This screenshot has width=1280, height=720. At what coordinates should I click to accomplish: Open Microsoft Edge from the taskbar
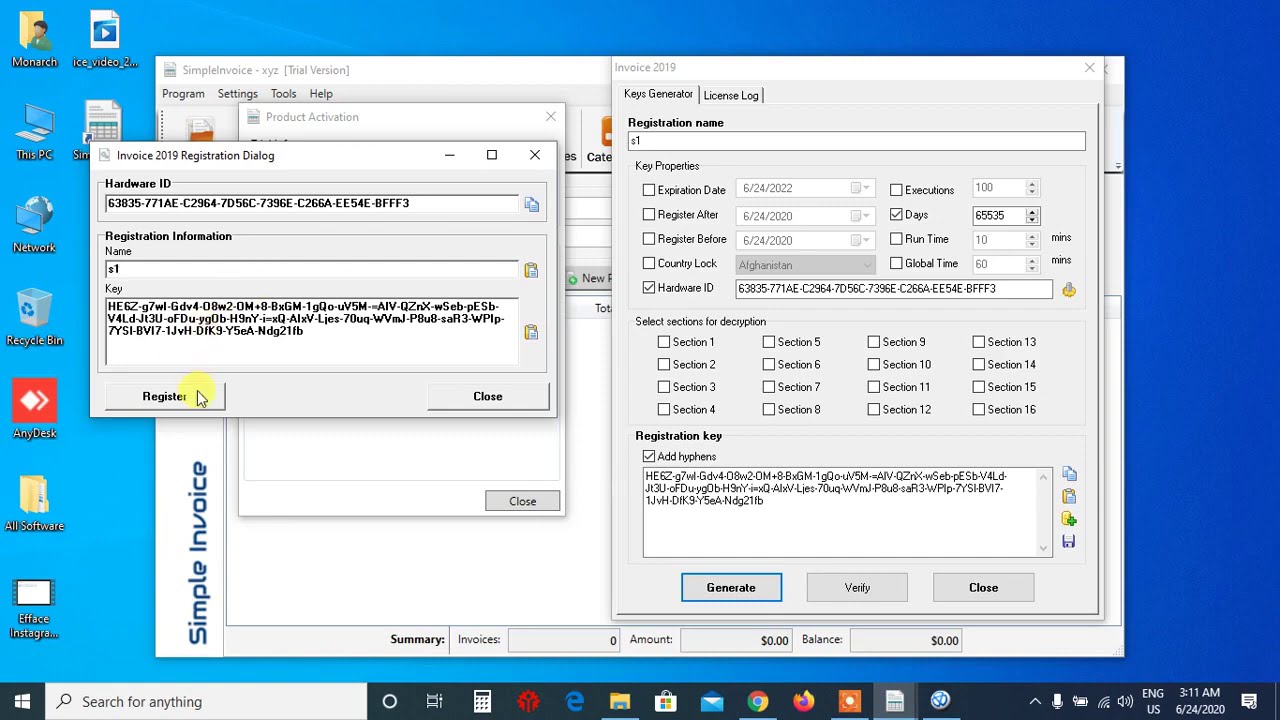(574, 701)
